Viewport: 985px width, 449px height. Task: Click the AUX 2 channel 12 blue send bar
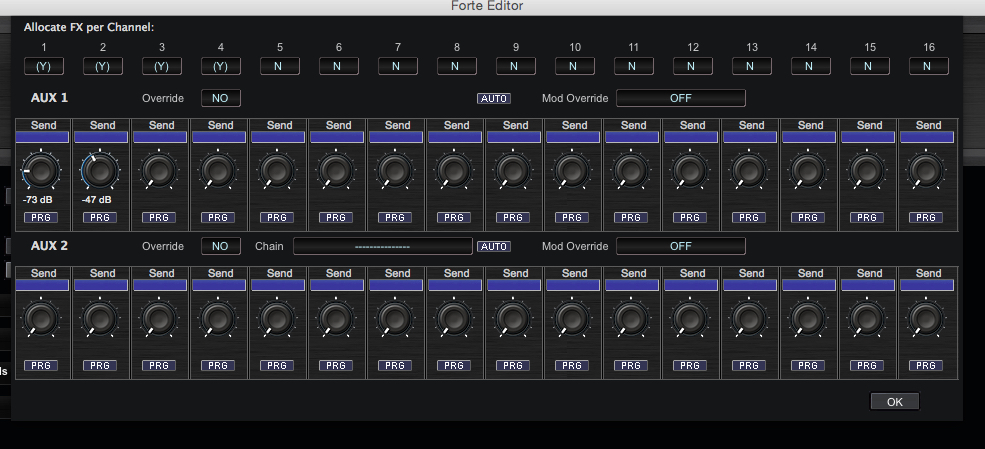click(x=691, y=285)
